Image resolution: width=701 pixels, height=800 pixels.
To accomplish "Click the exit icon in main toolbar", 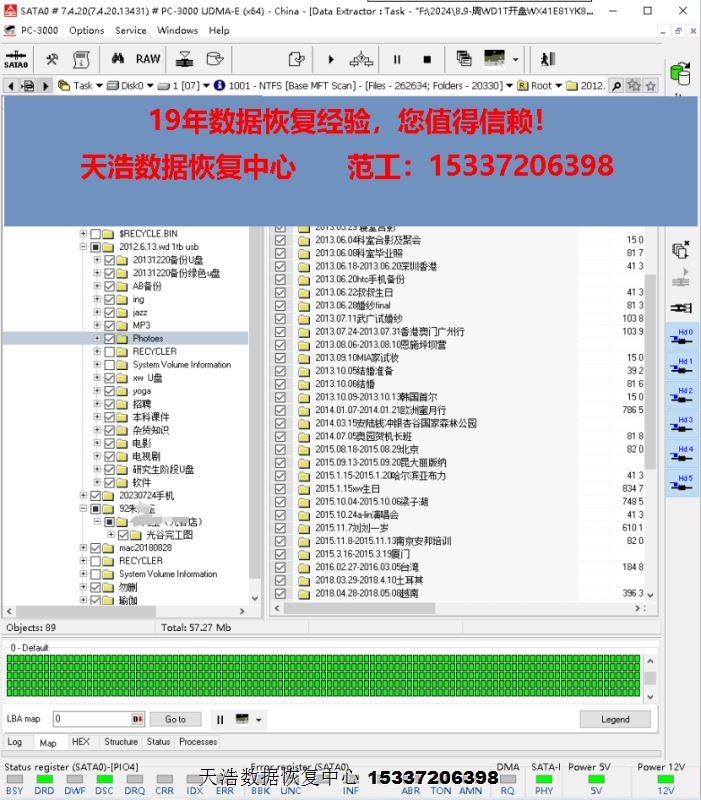I will pos(547,60).
